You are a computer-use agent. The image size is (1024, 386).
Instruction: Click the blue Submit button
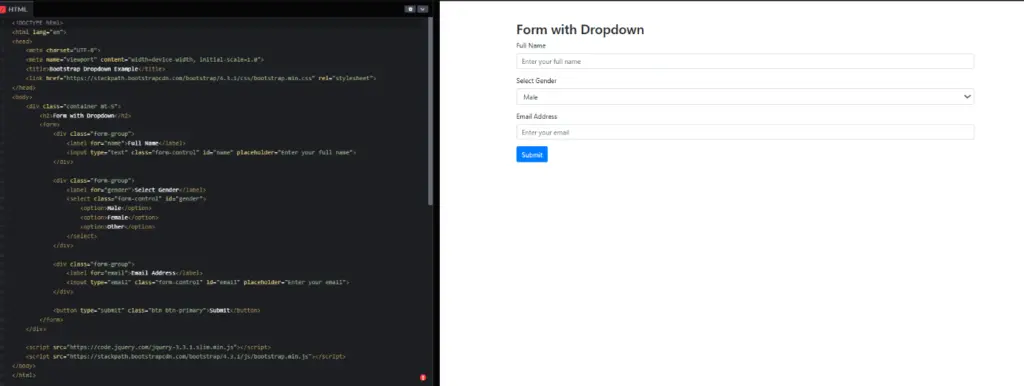pyautogui.click(x=532, y=155)
